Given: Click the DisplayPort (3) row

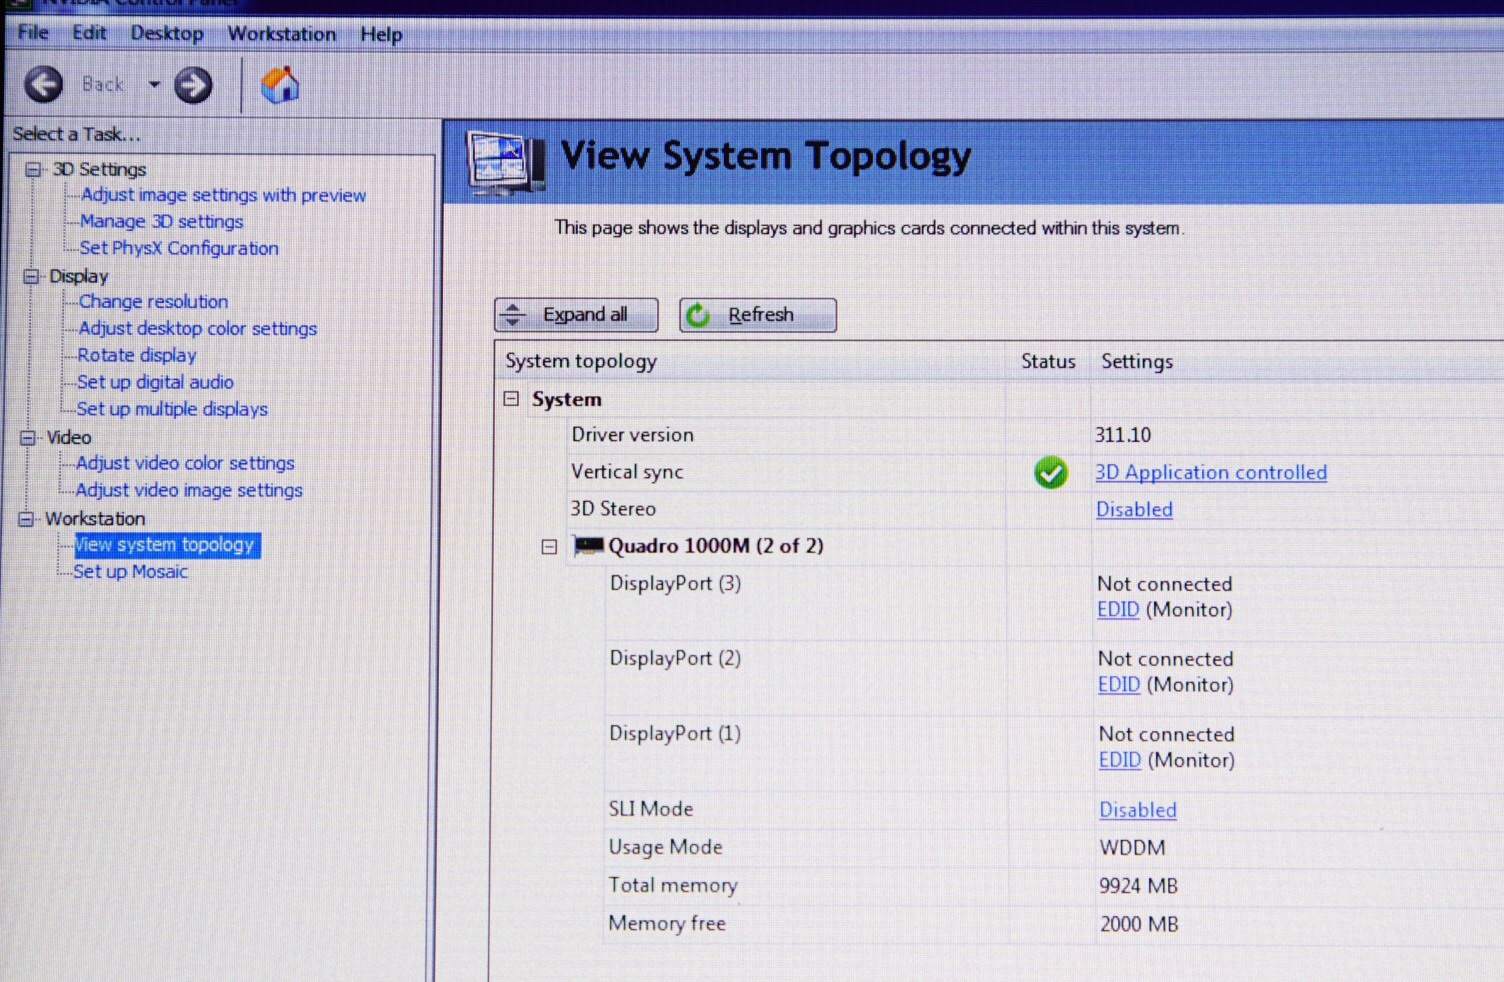Looking at the screenshot, I should (x=675, y=583).
